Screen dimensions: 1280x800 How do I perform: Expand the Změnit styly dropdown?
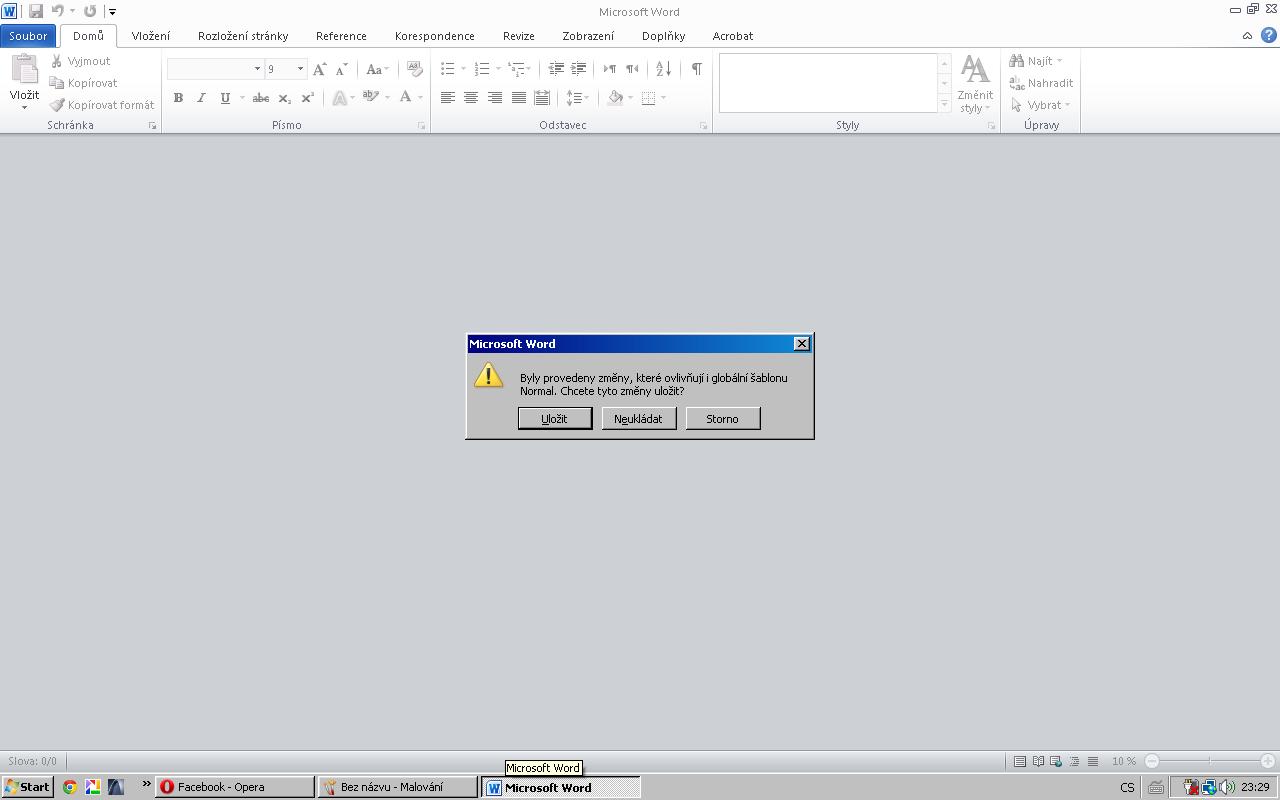pos(975,84)
